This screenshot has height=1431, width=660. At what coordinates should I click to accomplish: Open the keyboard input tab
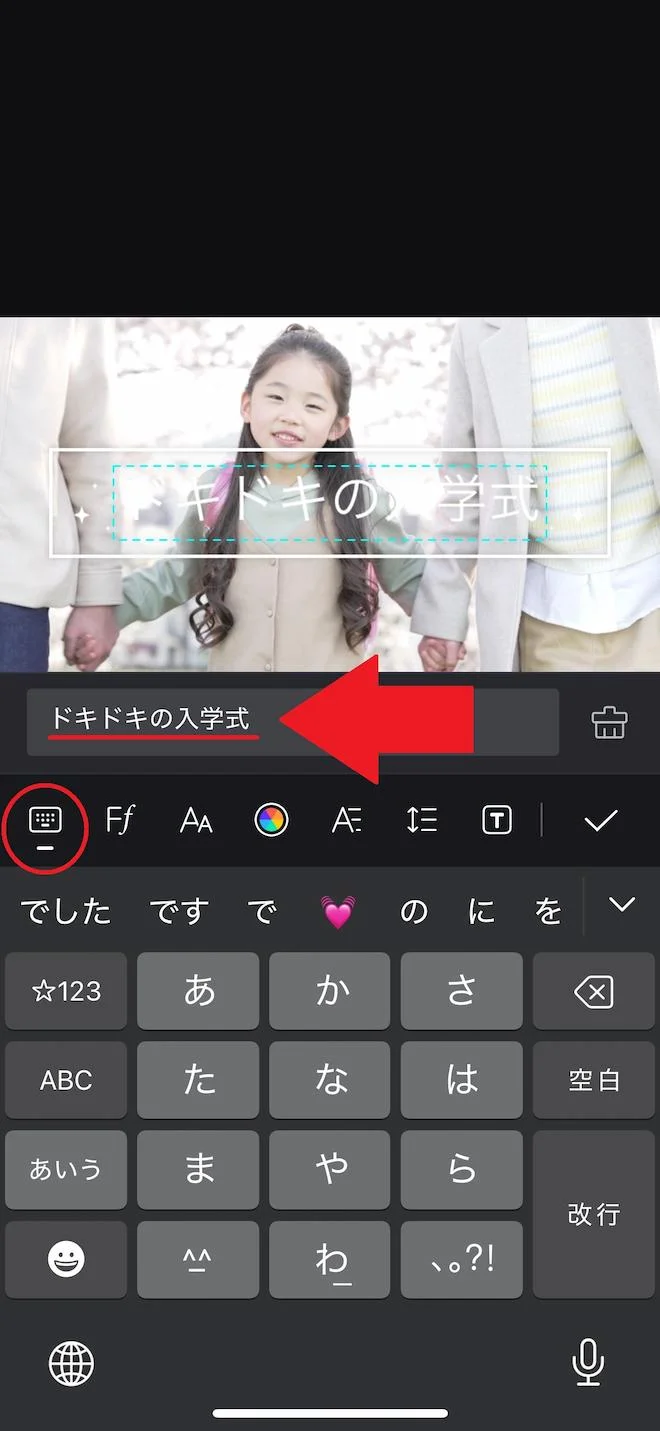coord(45,821)
